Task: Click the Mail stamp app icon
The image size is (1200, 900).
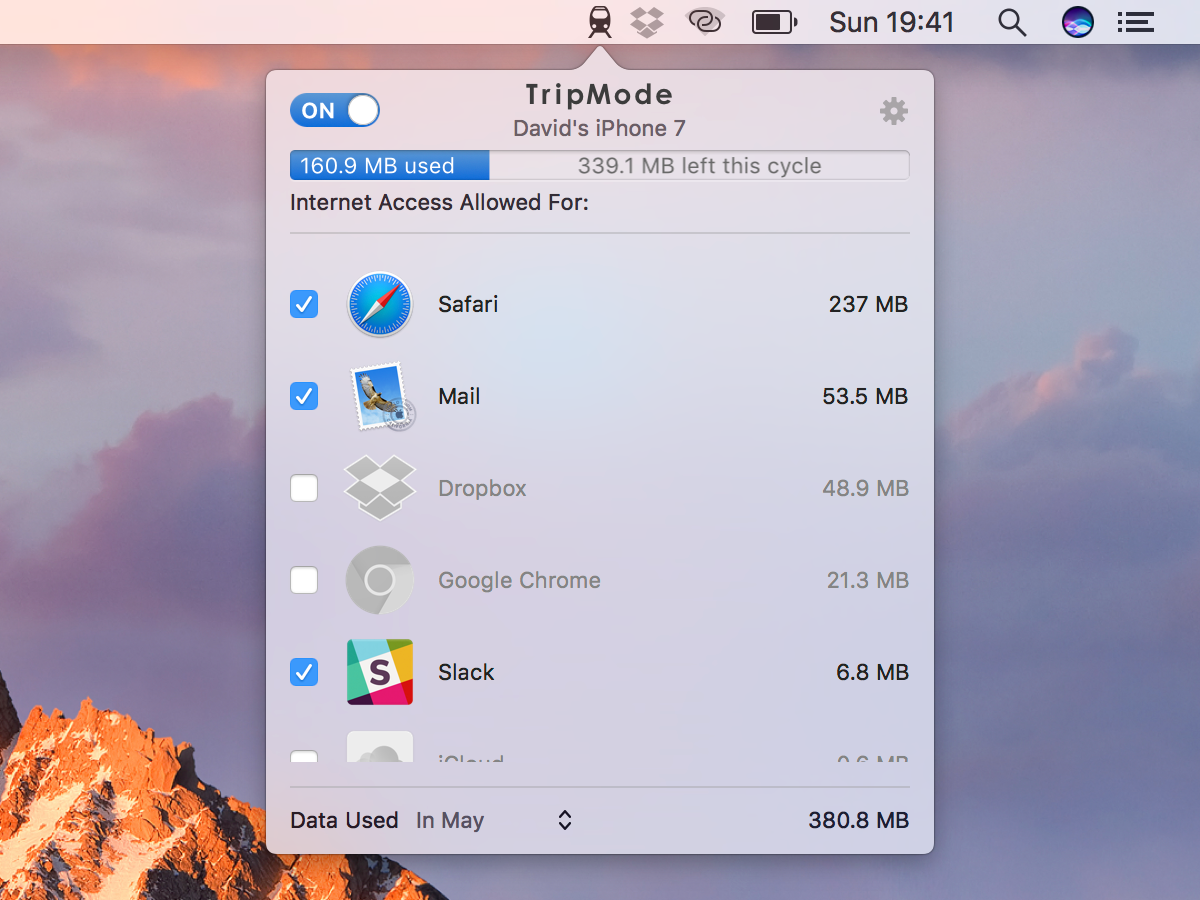Action: [x=380, y=396]
